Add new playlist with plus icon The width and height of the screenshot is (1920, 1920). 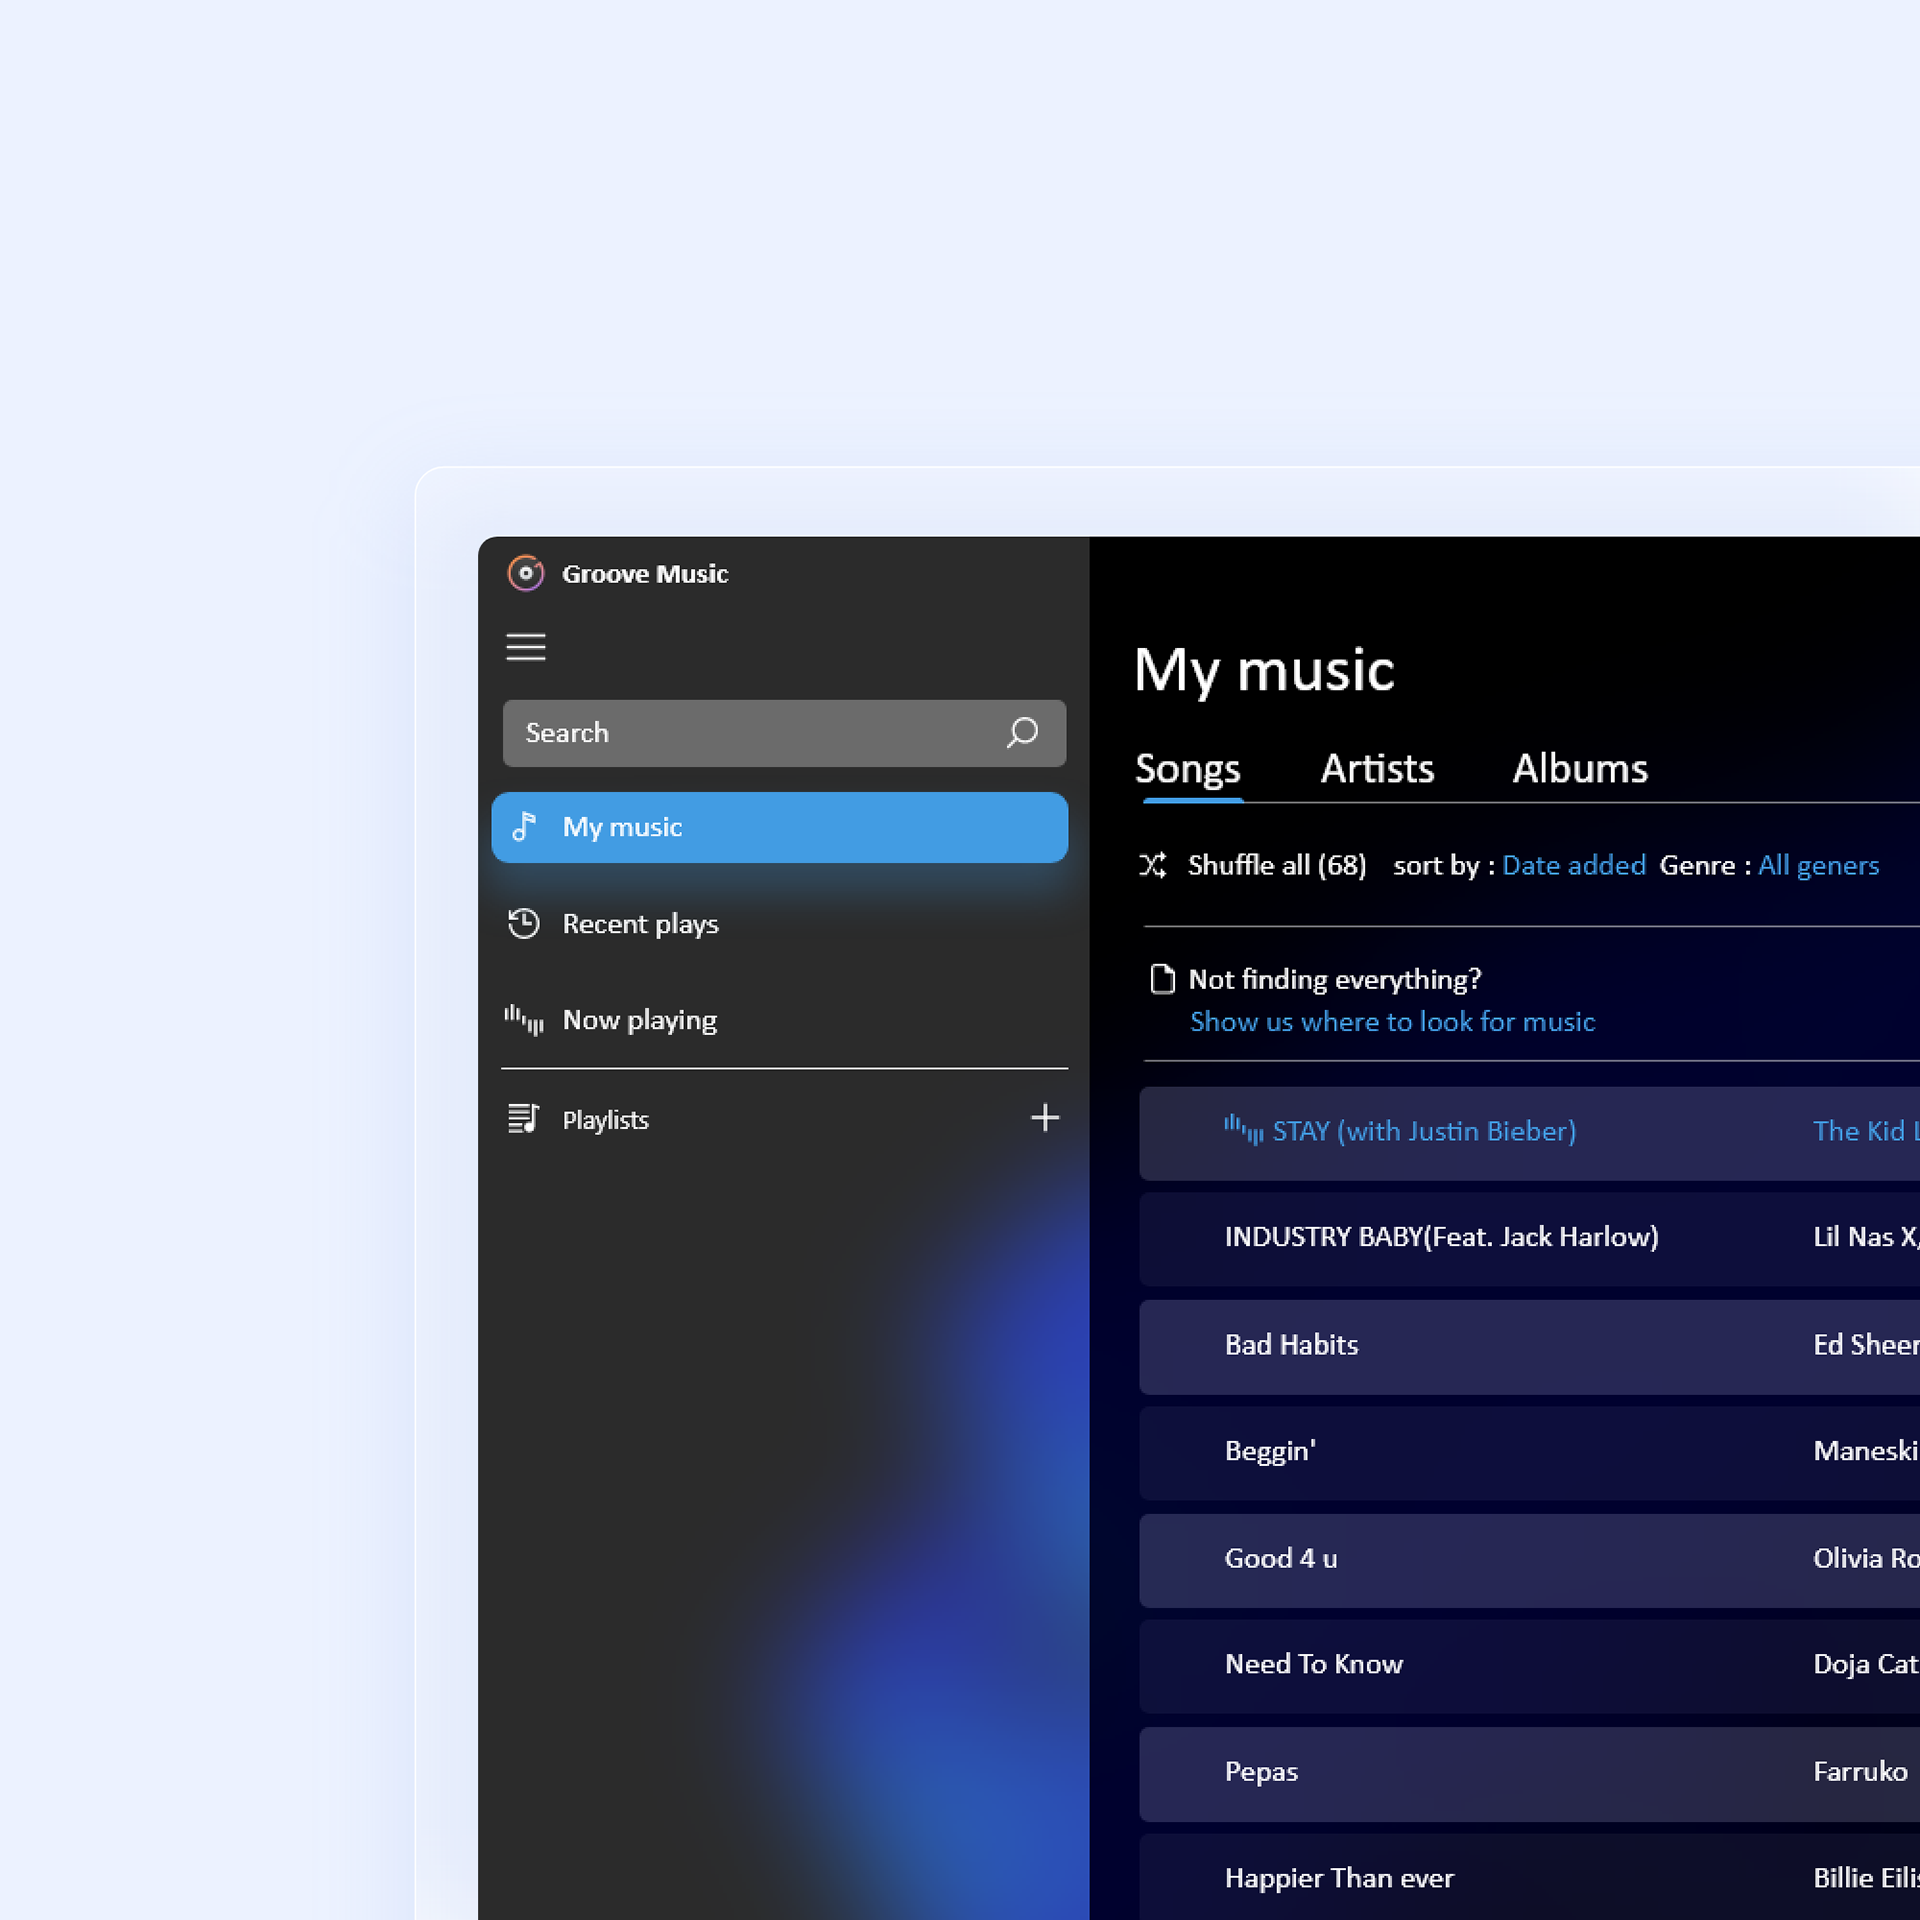(x=1045, y=1118)
